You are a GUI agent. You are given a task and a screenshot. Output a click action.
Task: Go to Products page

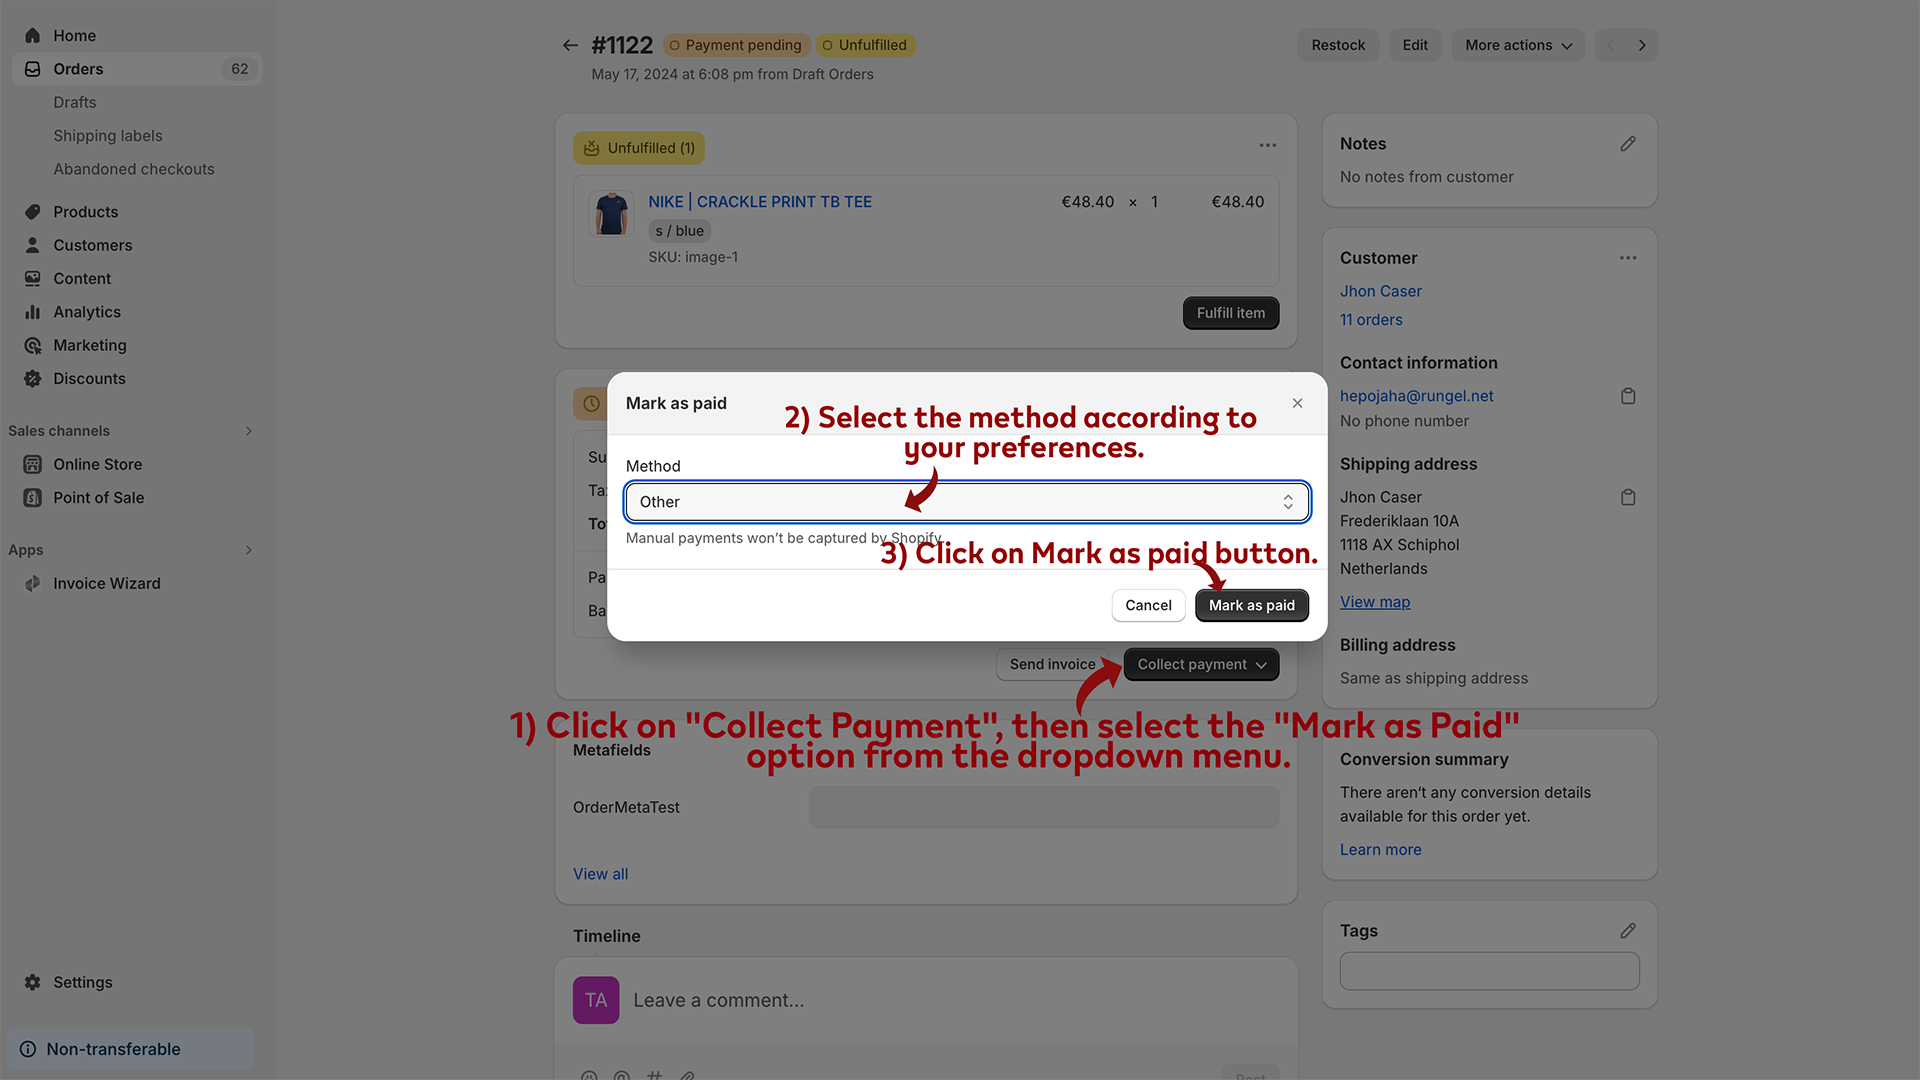coord(86,212)
